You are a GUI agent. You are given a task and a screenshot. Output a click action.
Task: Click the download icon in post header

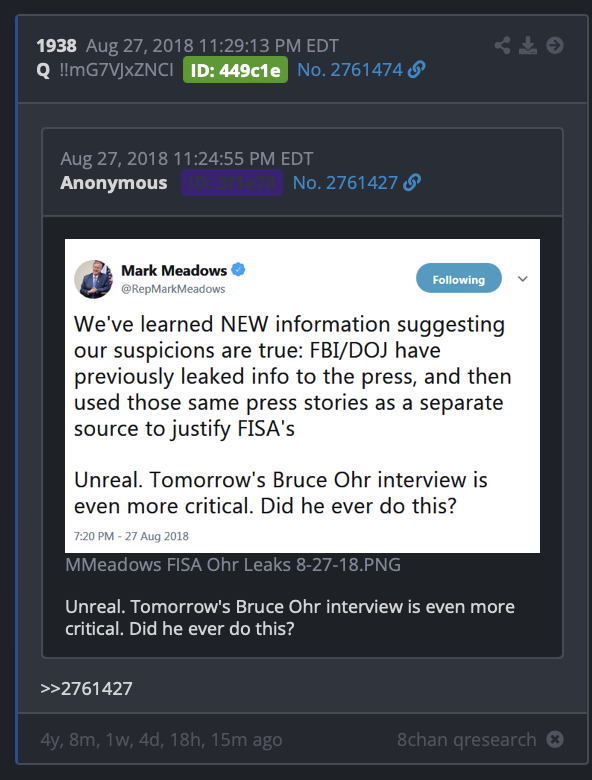point(528,45)
